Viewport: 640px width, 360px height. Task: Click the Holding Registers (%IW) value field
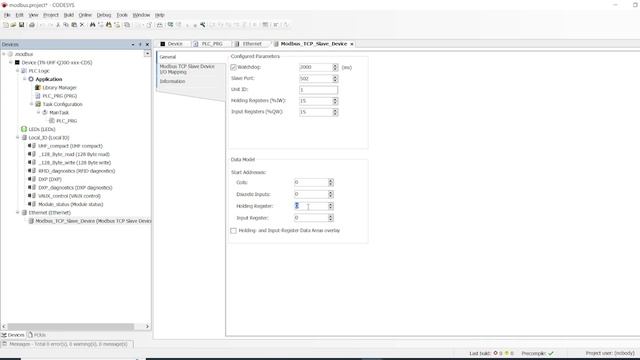click(316, 101)
